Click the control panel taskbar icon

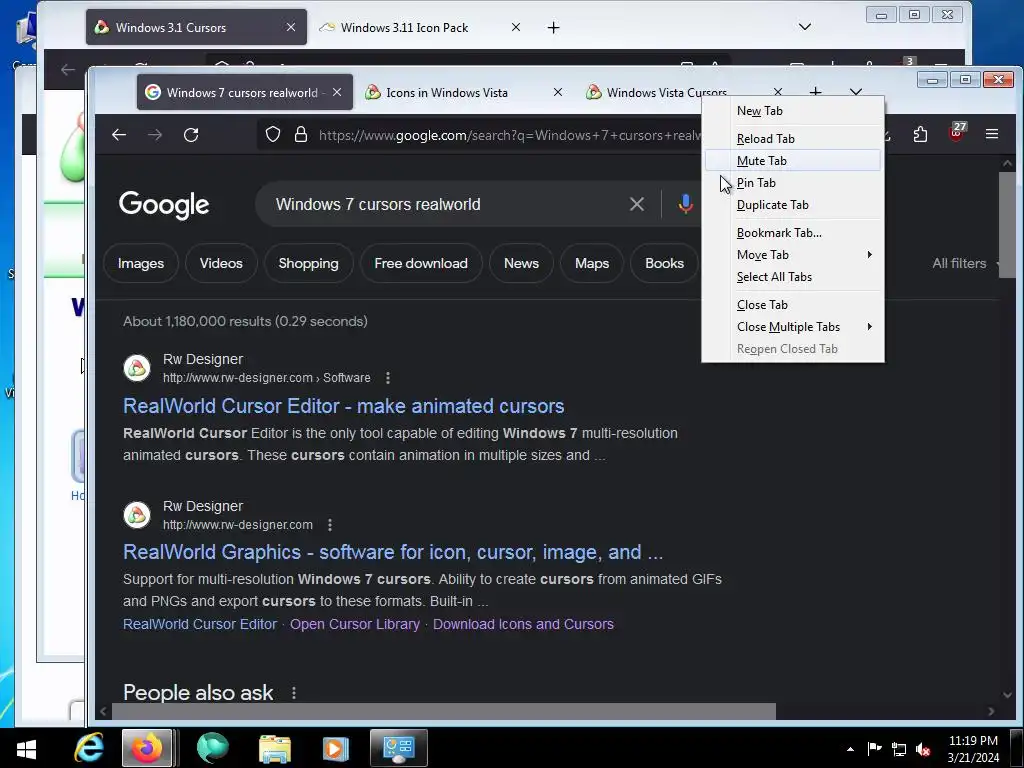pos(398,748)
